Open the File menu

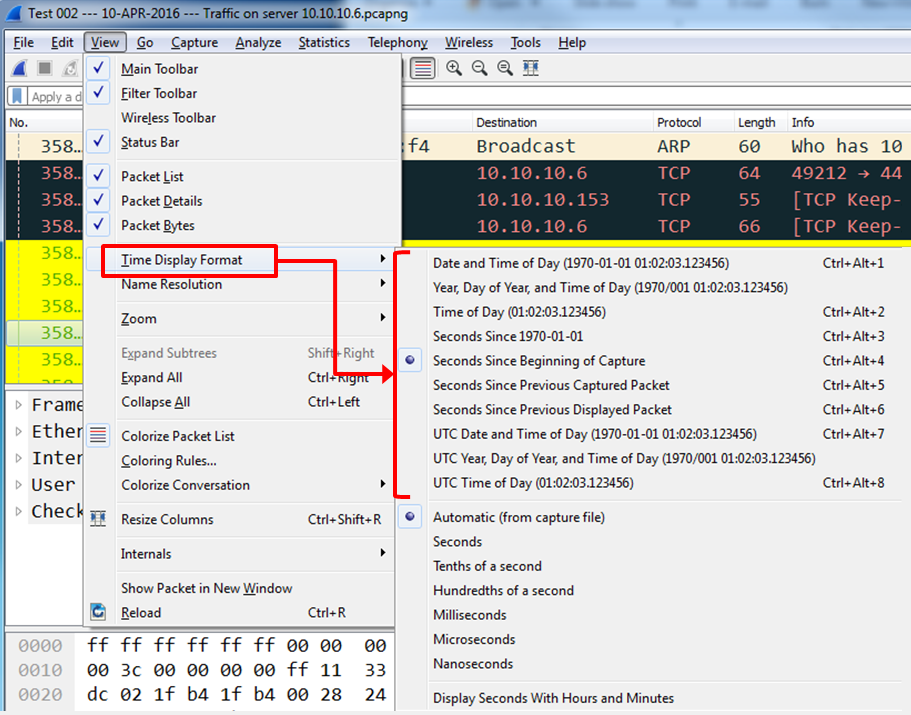click(x=23, y=42)
